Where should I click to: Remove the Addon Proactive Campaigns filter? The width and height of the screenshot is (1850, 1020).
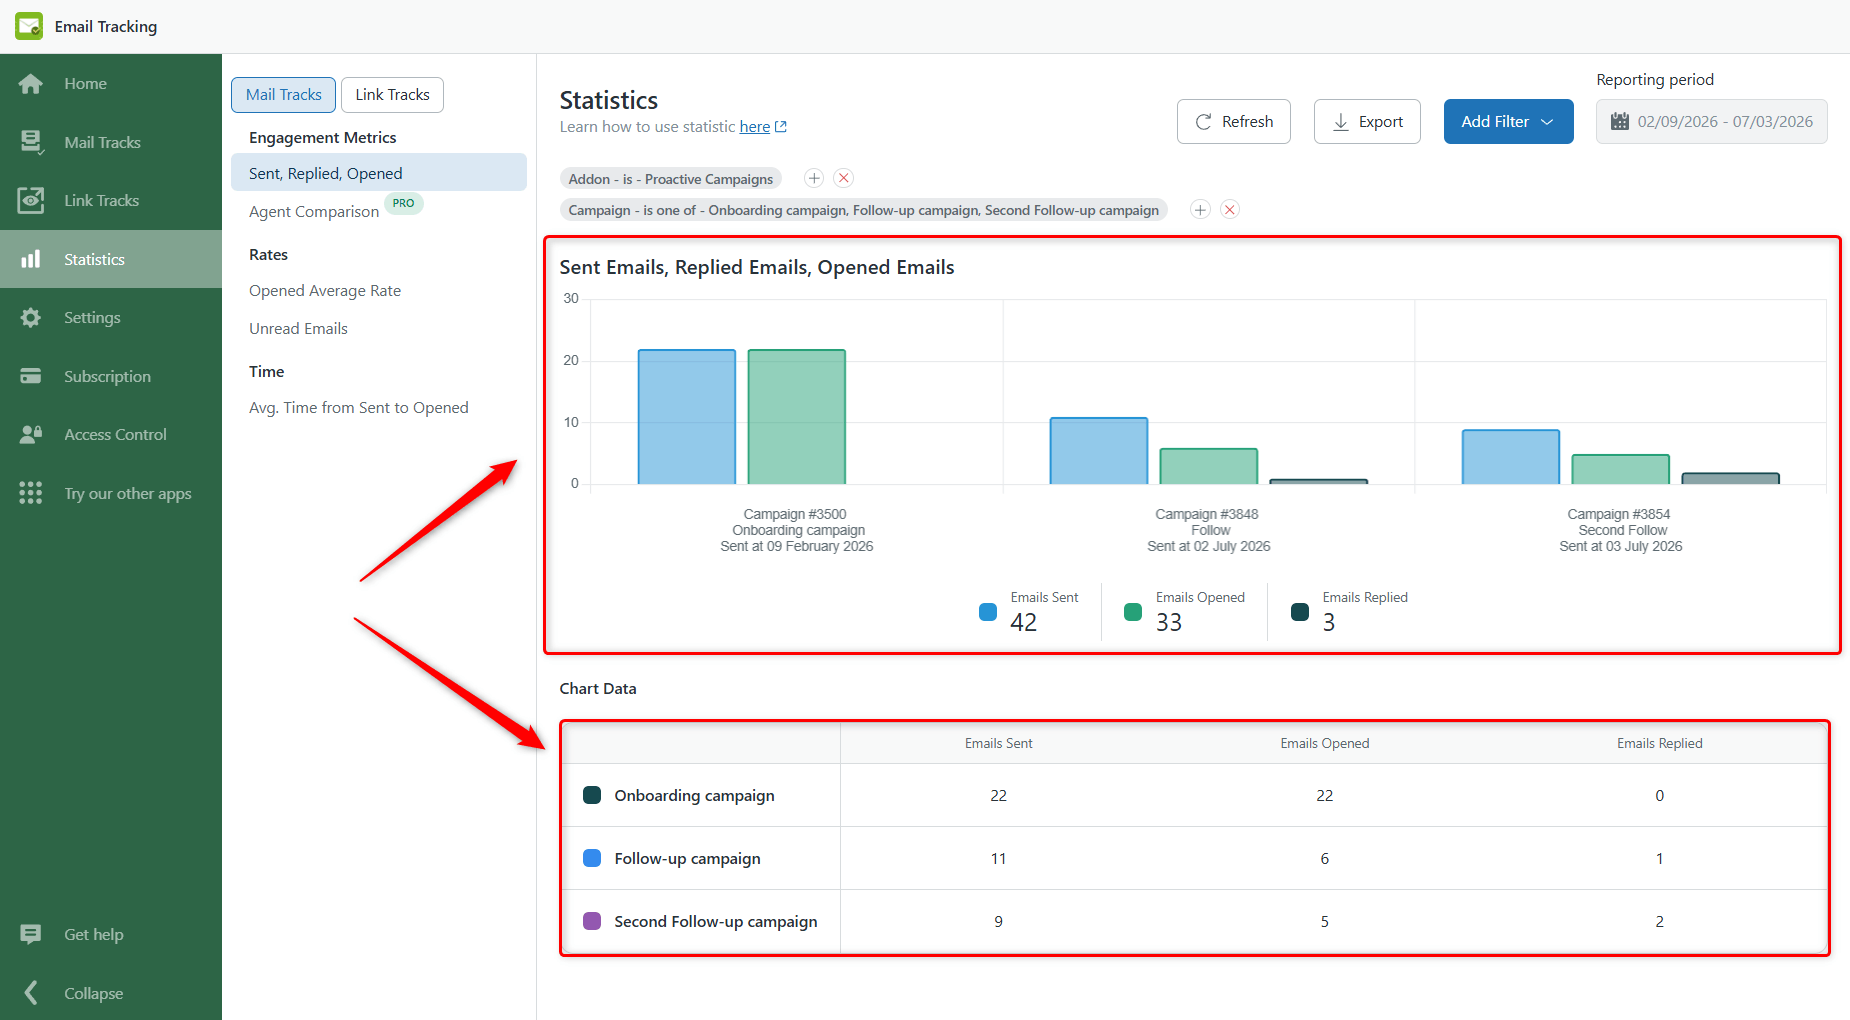click(x=844, y=178)
